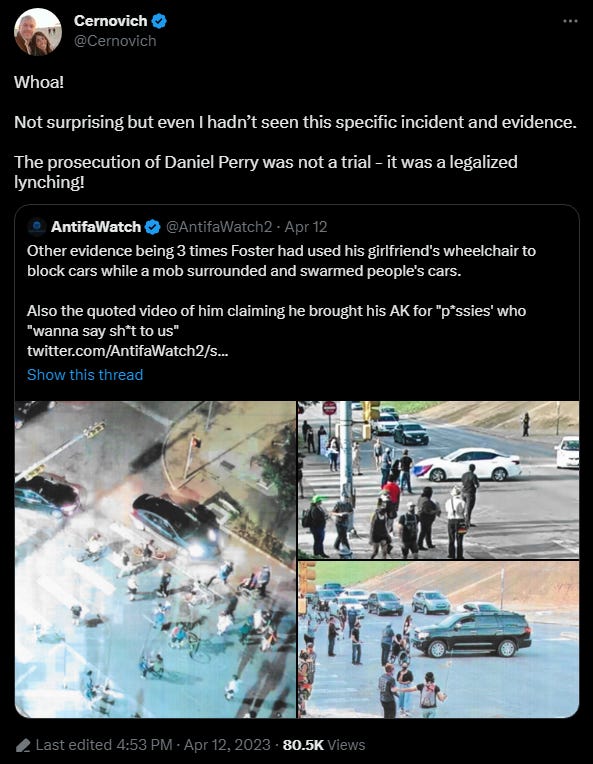Image resolution: width=593 pixels, height=764 pixels.
Task: Open the Cernovich display name link
Action: coord(110,21)
